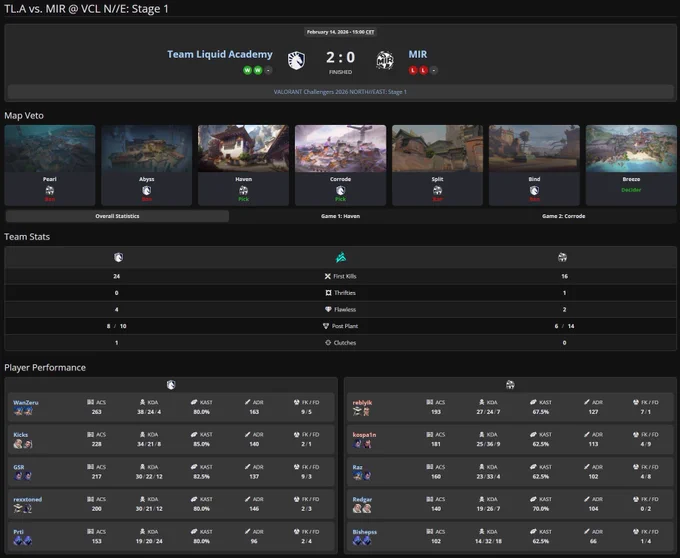Click reblyik's FK/FD value 7/1

click(x=646, y=412)
